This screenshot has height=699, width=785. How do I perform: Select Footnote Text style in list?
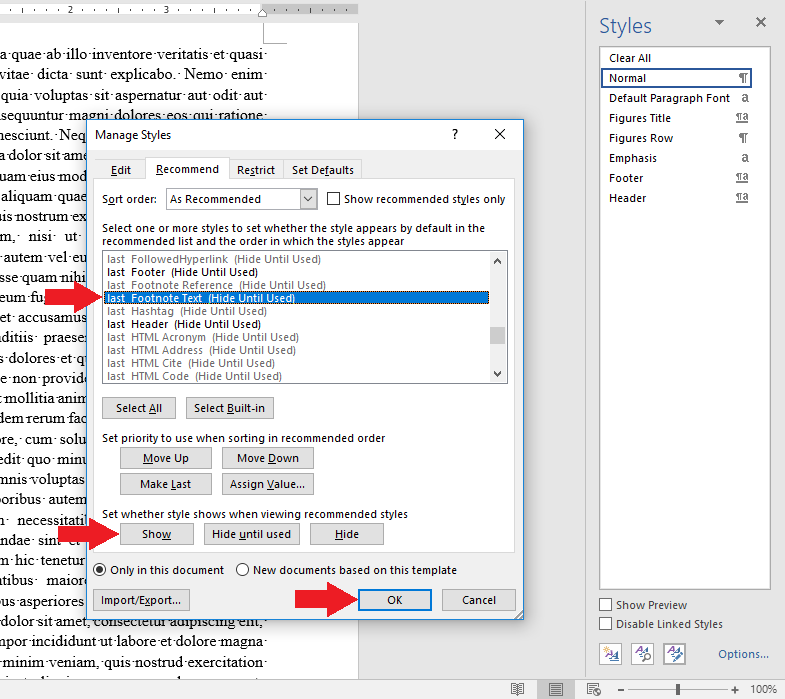(x=296, y=298)
